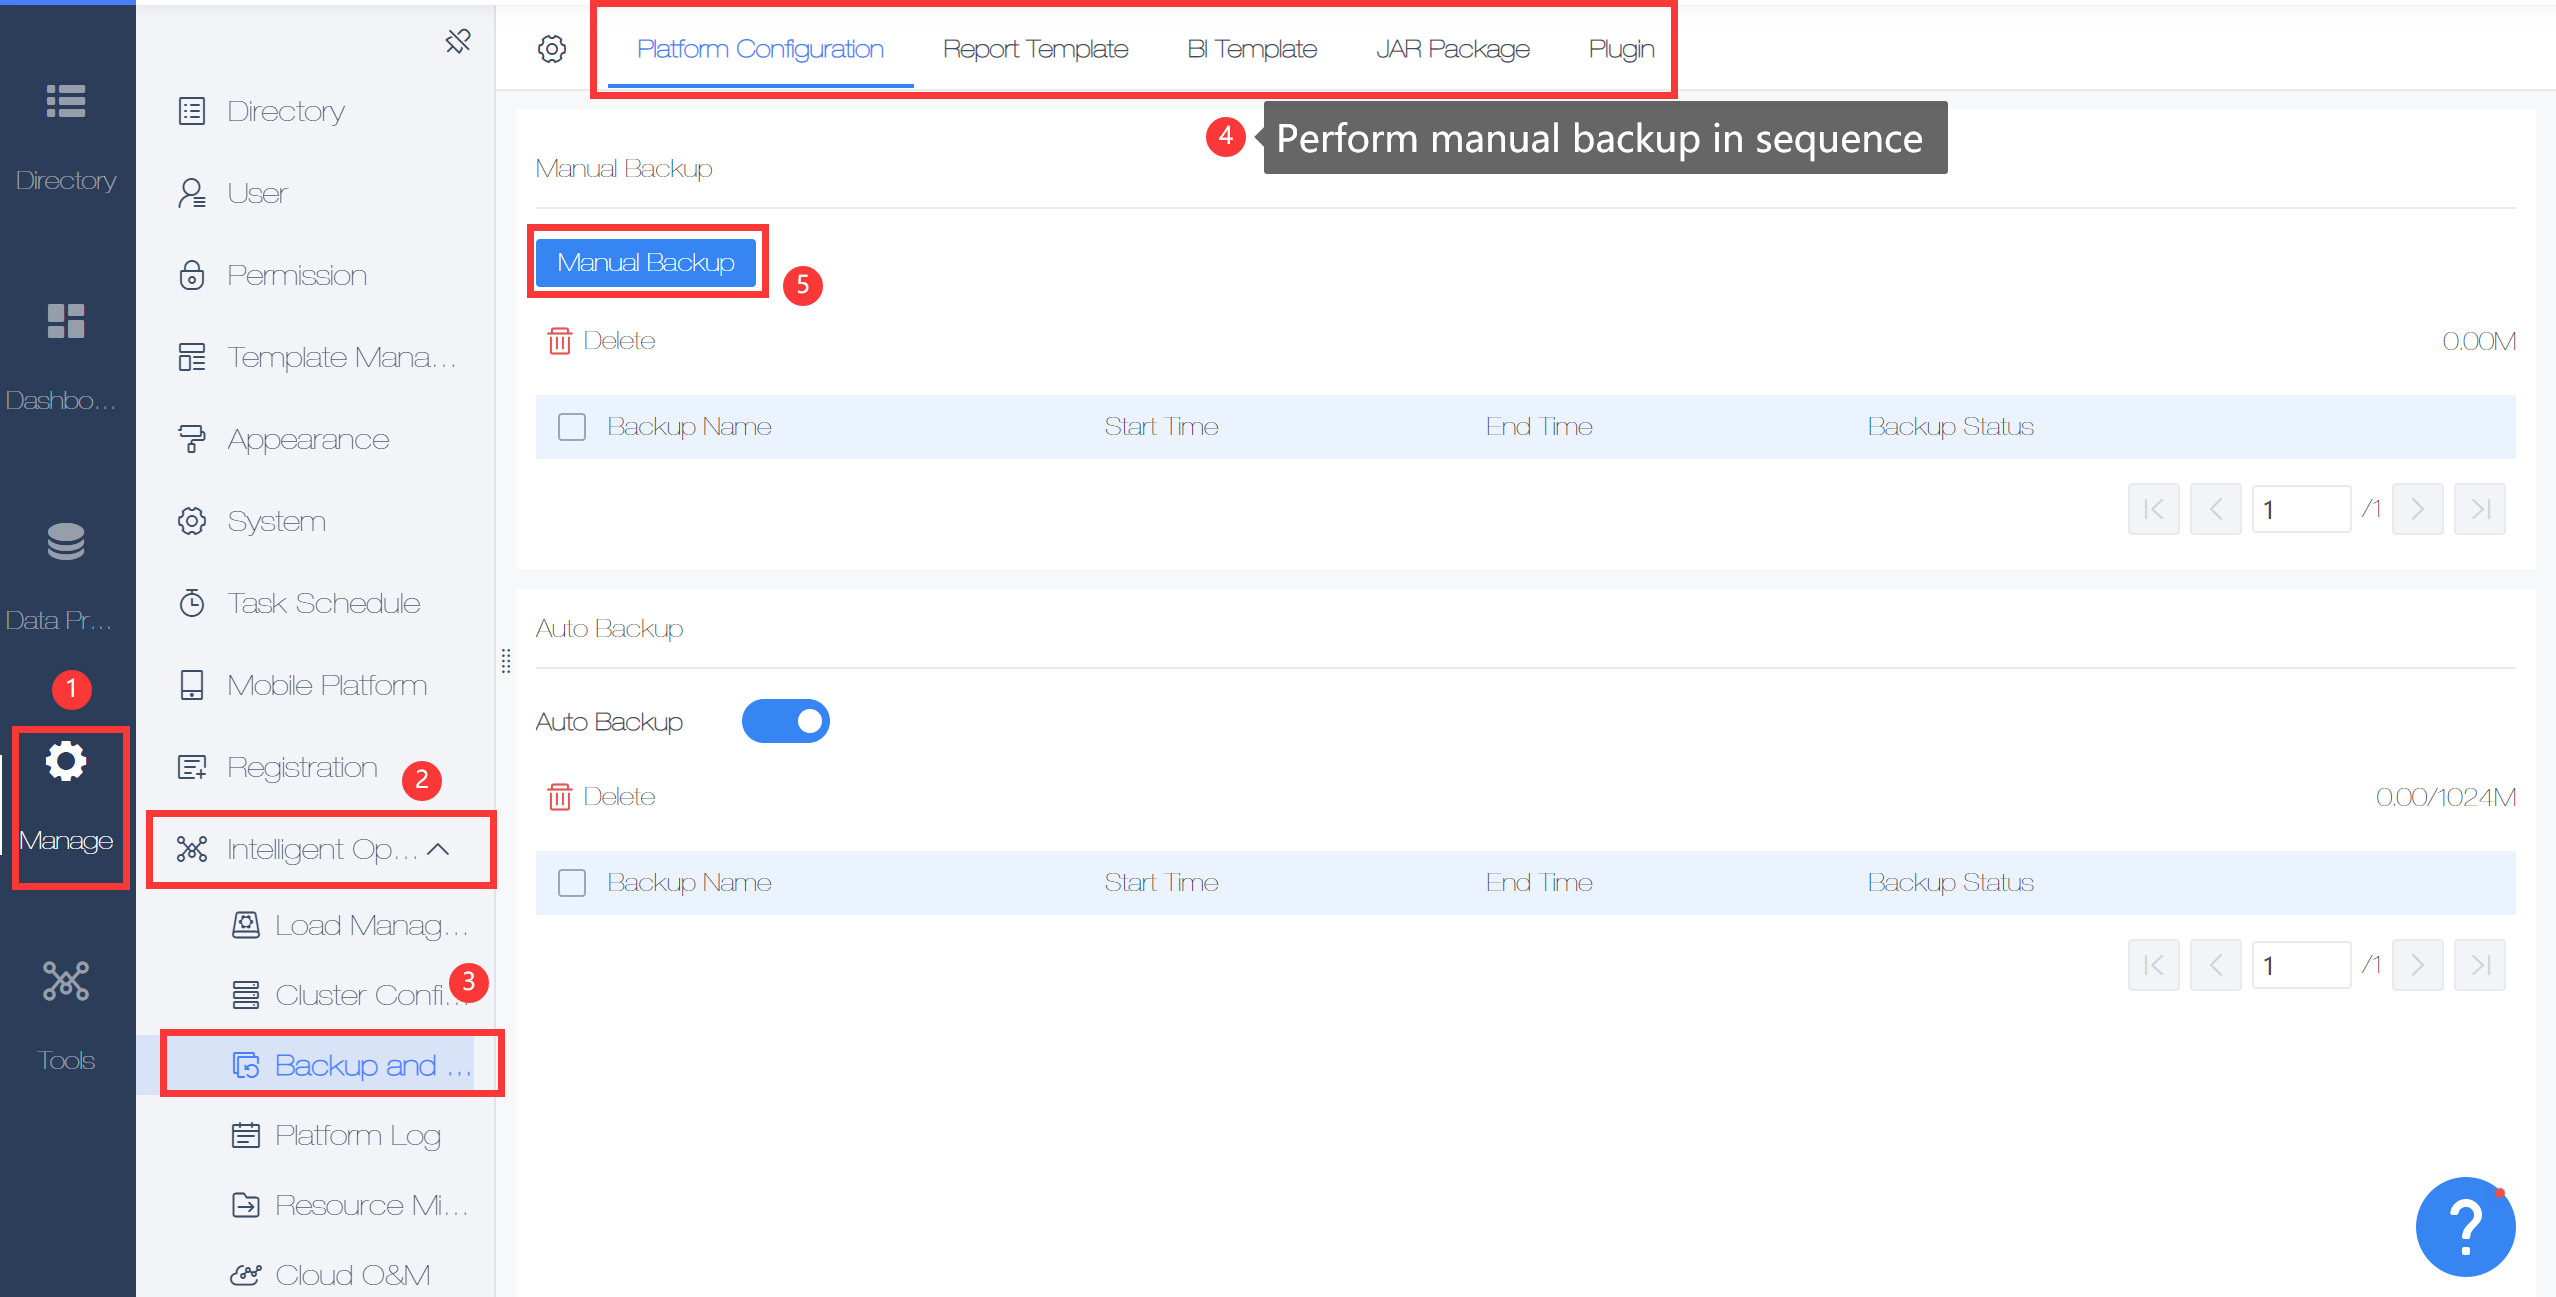Click the settings gear beside Platform Configuration

point(552,49)
